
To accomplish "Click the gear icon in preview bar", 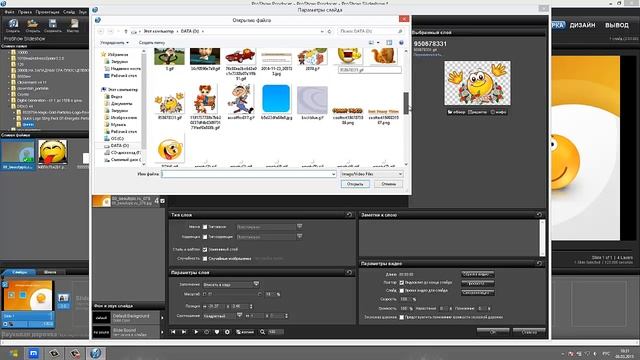I will (227, 332).
